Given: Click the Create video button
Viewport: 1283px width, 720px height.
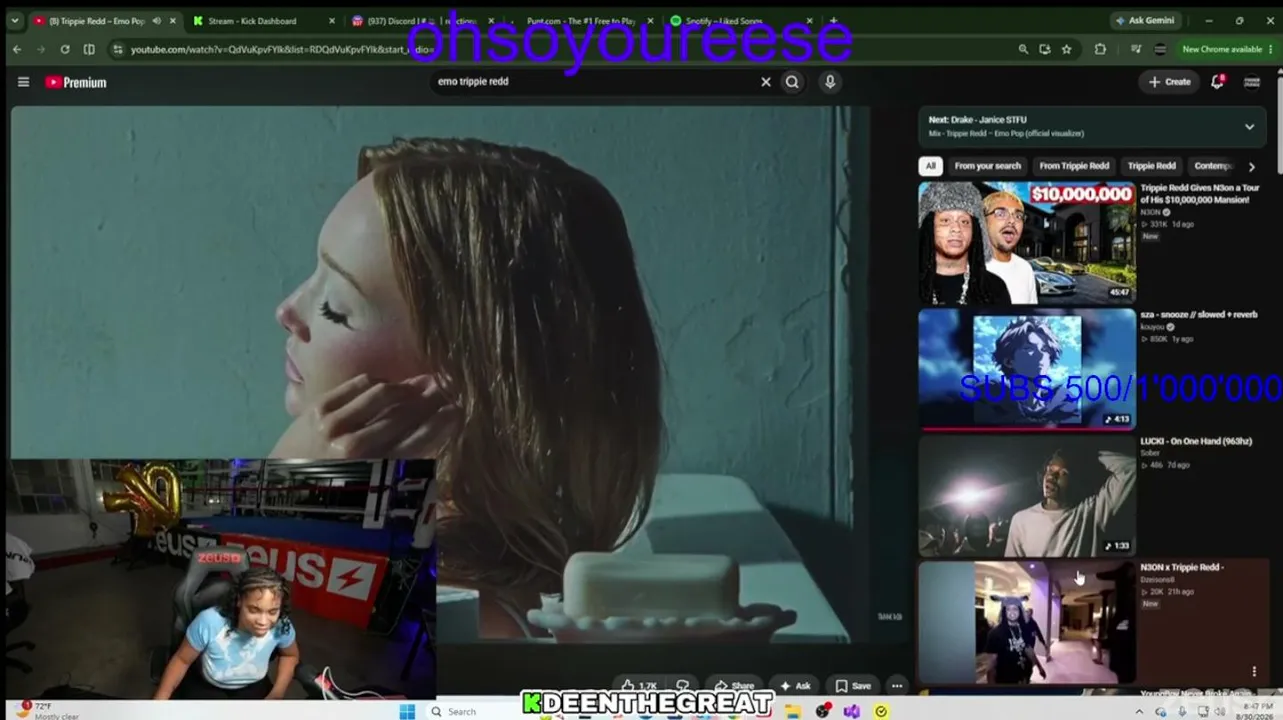Looking at the screenshot, I should pyautogui.click(x=1169, y=82).
